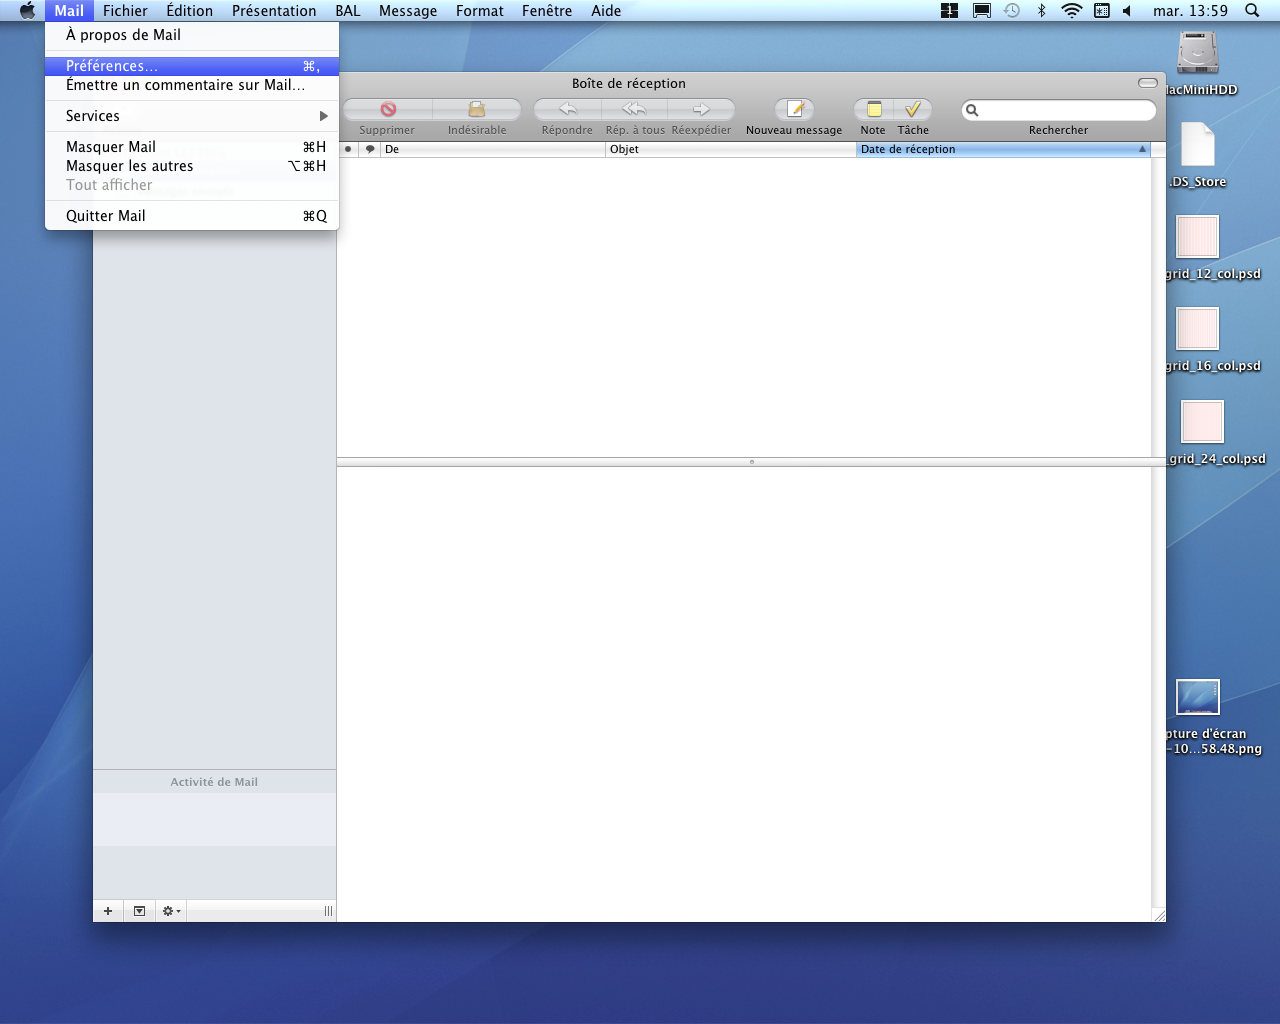Click the Indésirable junk mail icon

(x=477, y=109)
